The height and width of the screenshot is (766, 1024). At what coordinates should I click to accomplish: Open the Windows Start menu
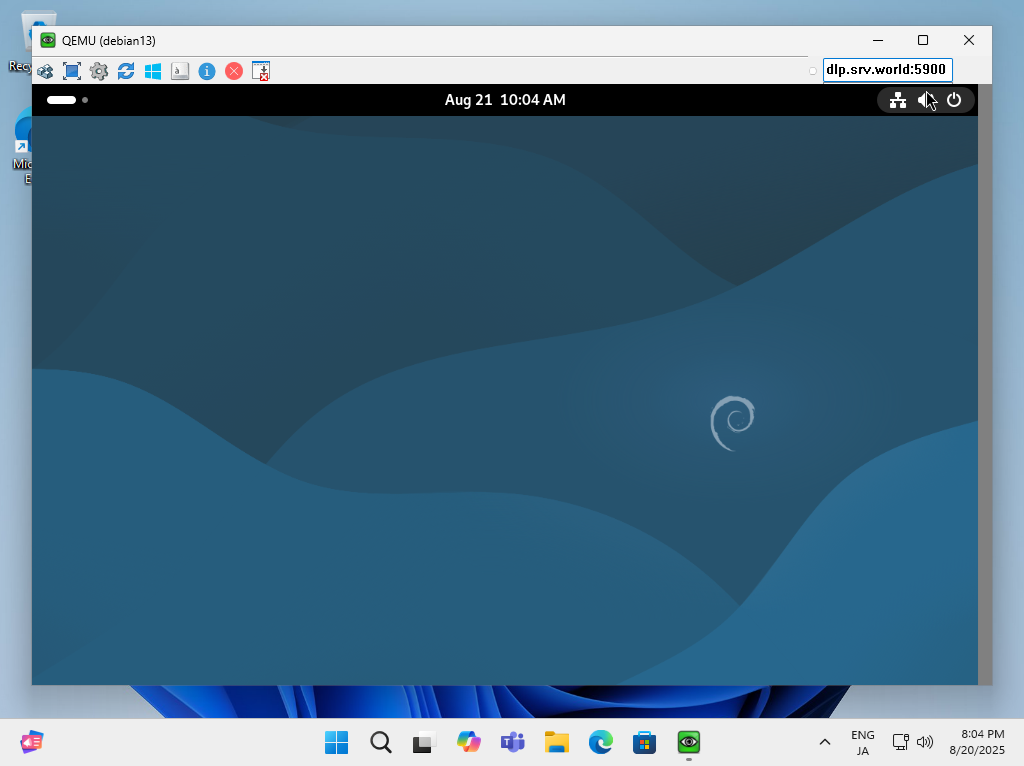336,742
